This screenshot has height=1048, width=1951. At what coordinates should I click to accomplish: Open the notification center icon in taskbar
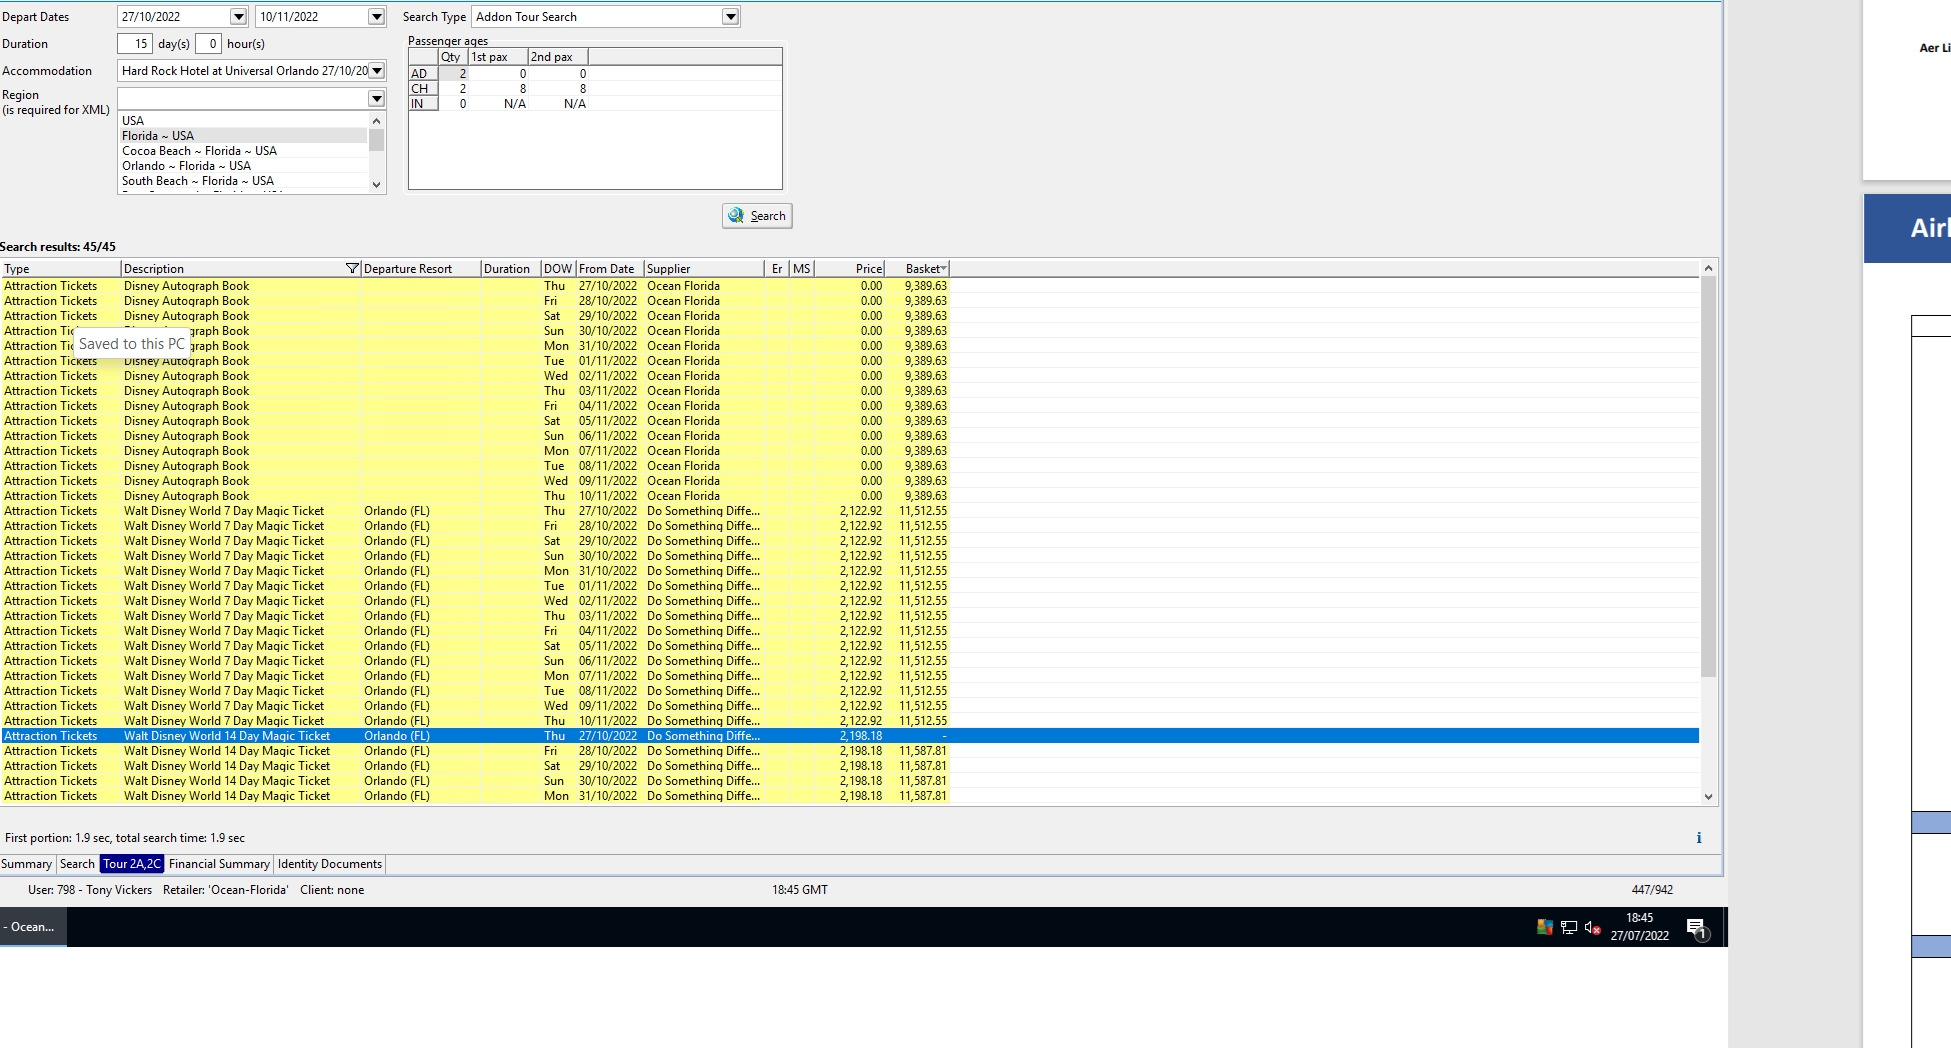(x=1697, y=928)
